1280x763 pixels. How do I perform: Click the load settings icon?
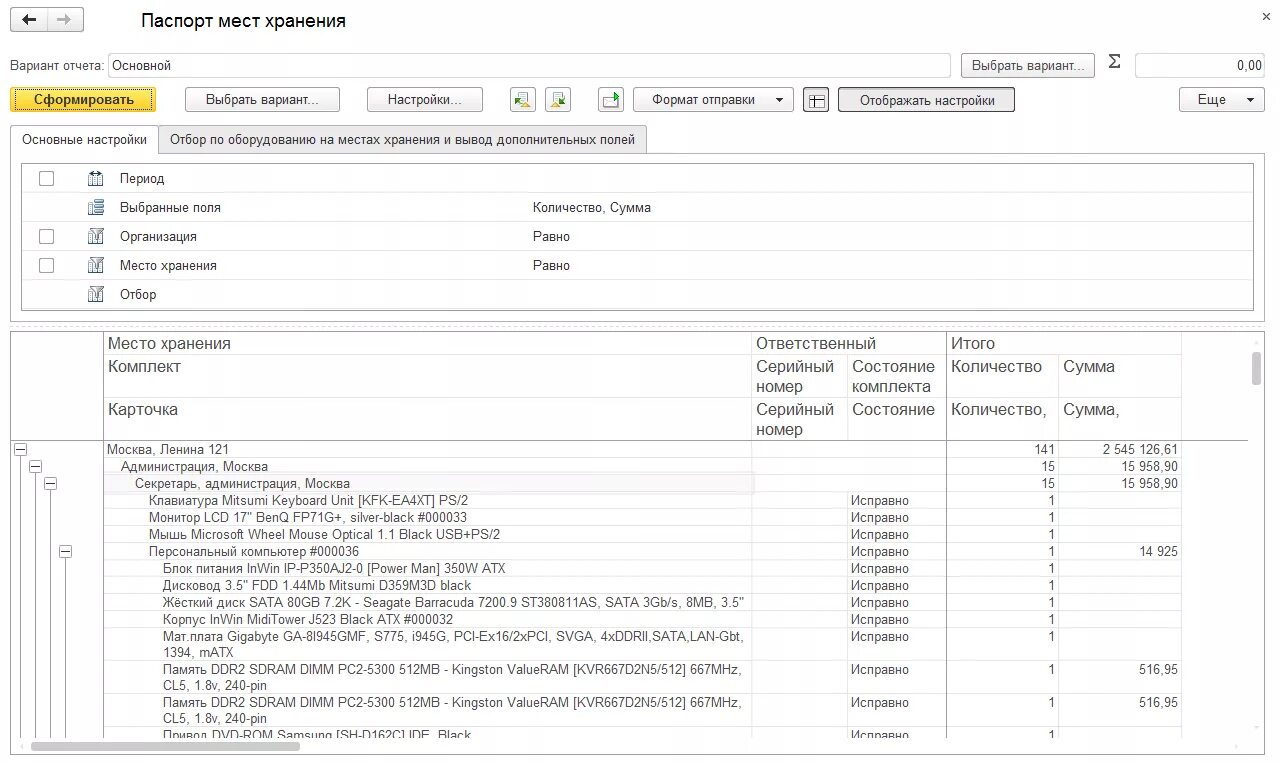[522, 100]
